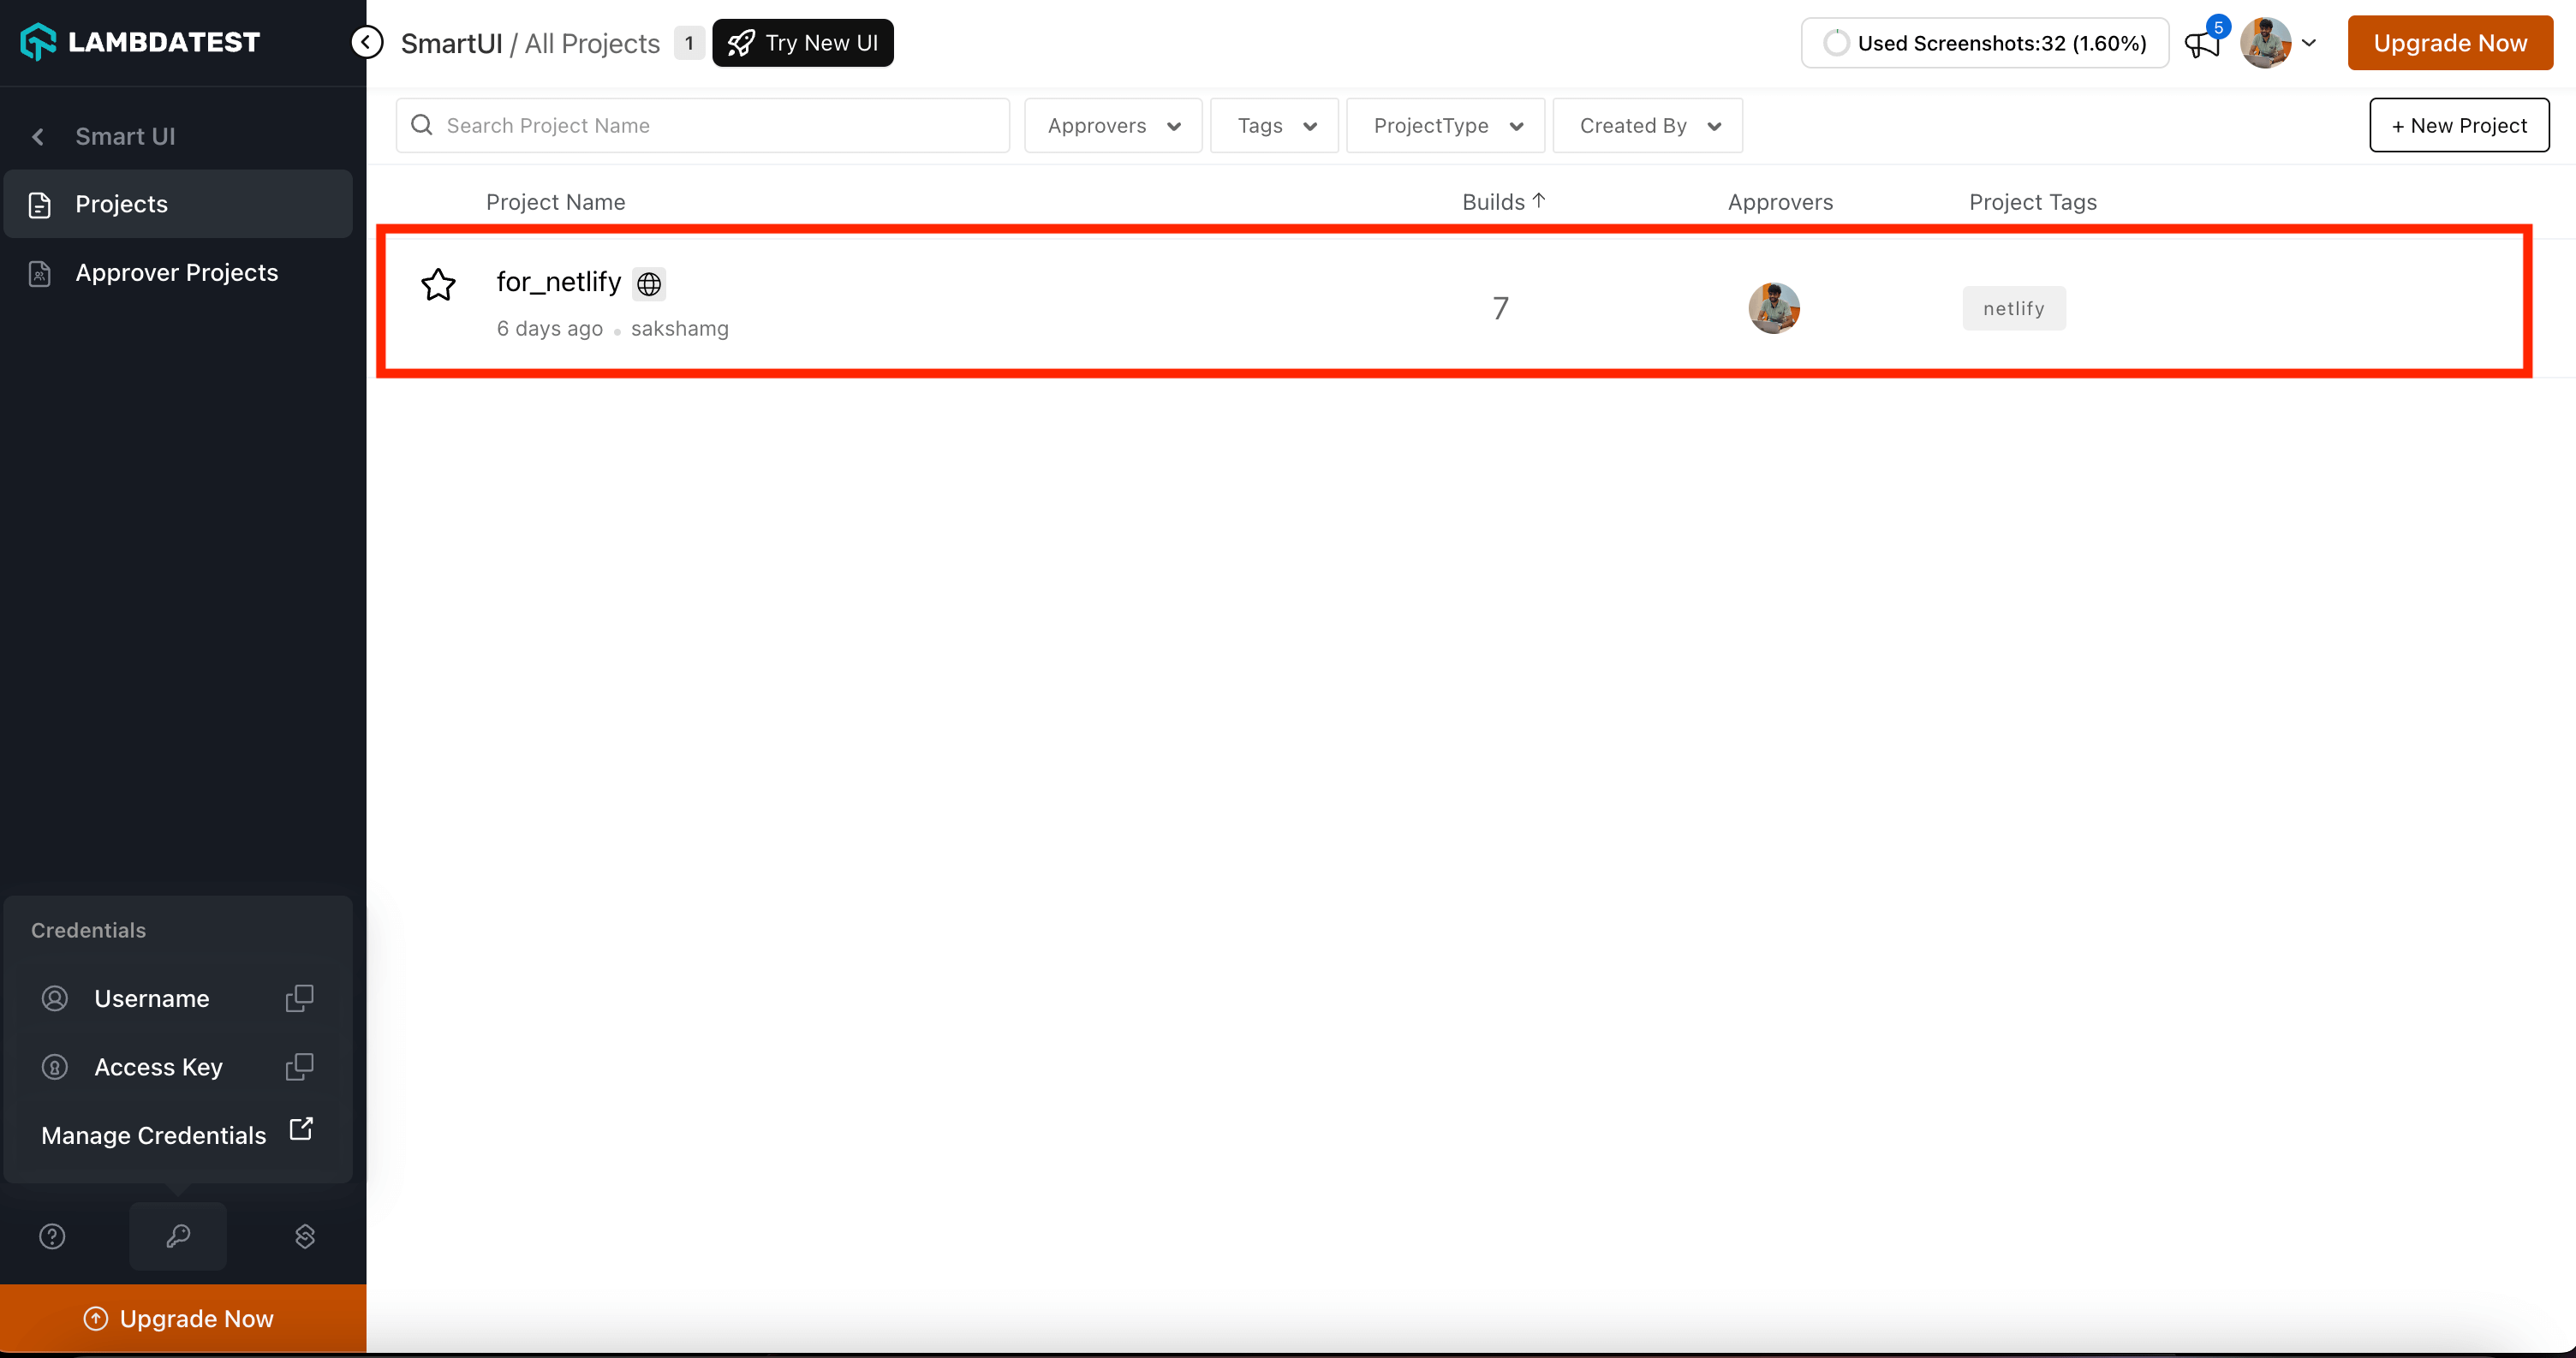Screen dimensions: 2576x1358
Task: Star the for_netlify project
Action: (x=438, y=285)
